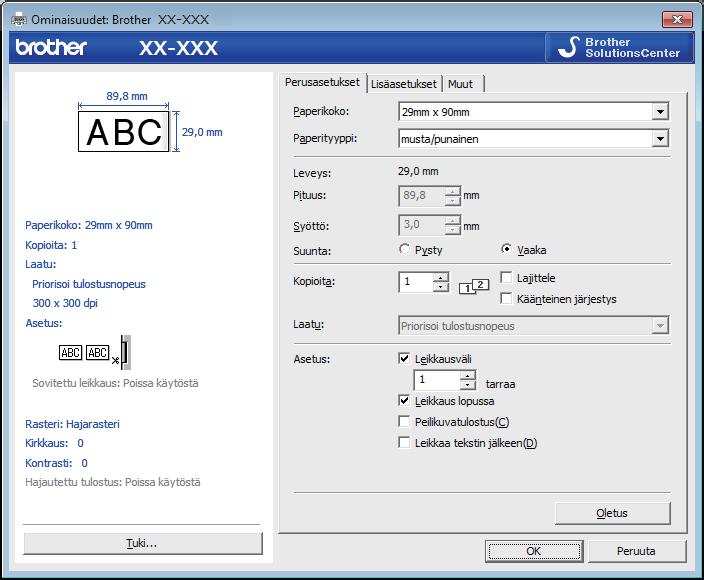Click the 'XX-XXX' model name in banner
This screenshot has width=704, height=580.
tap(178, 48)
